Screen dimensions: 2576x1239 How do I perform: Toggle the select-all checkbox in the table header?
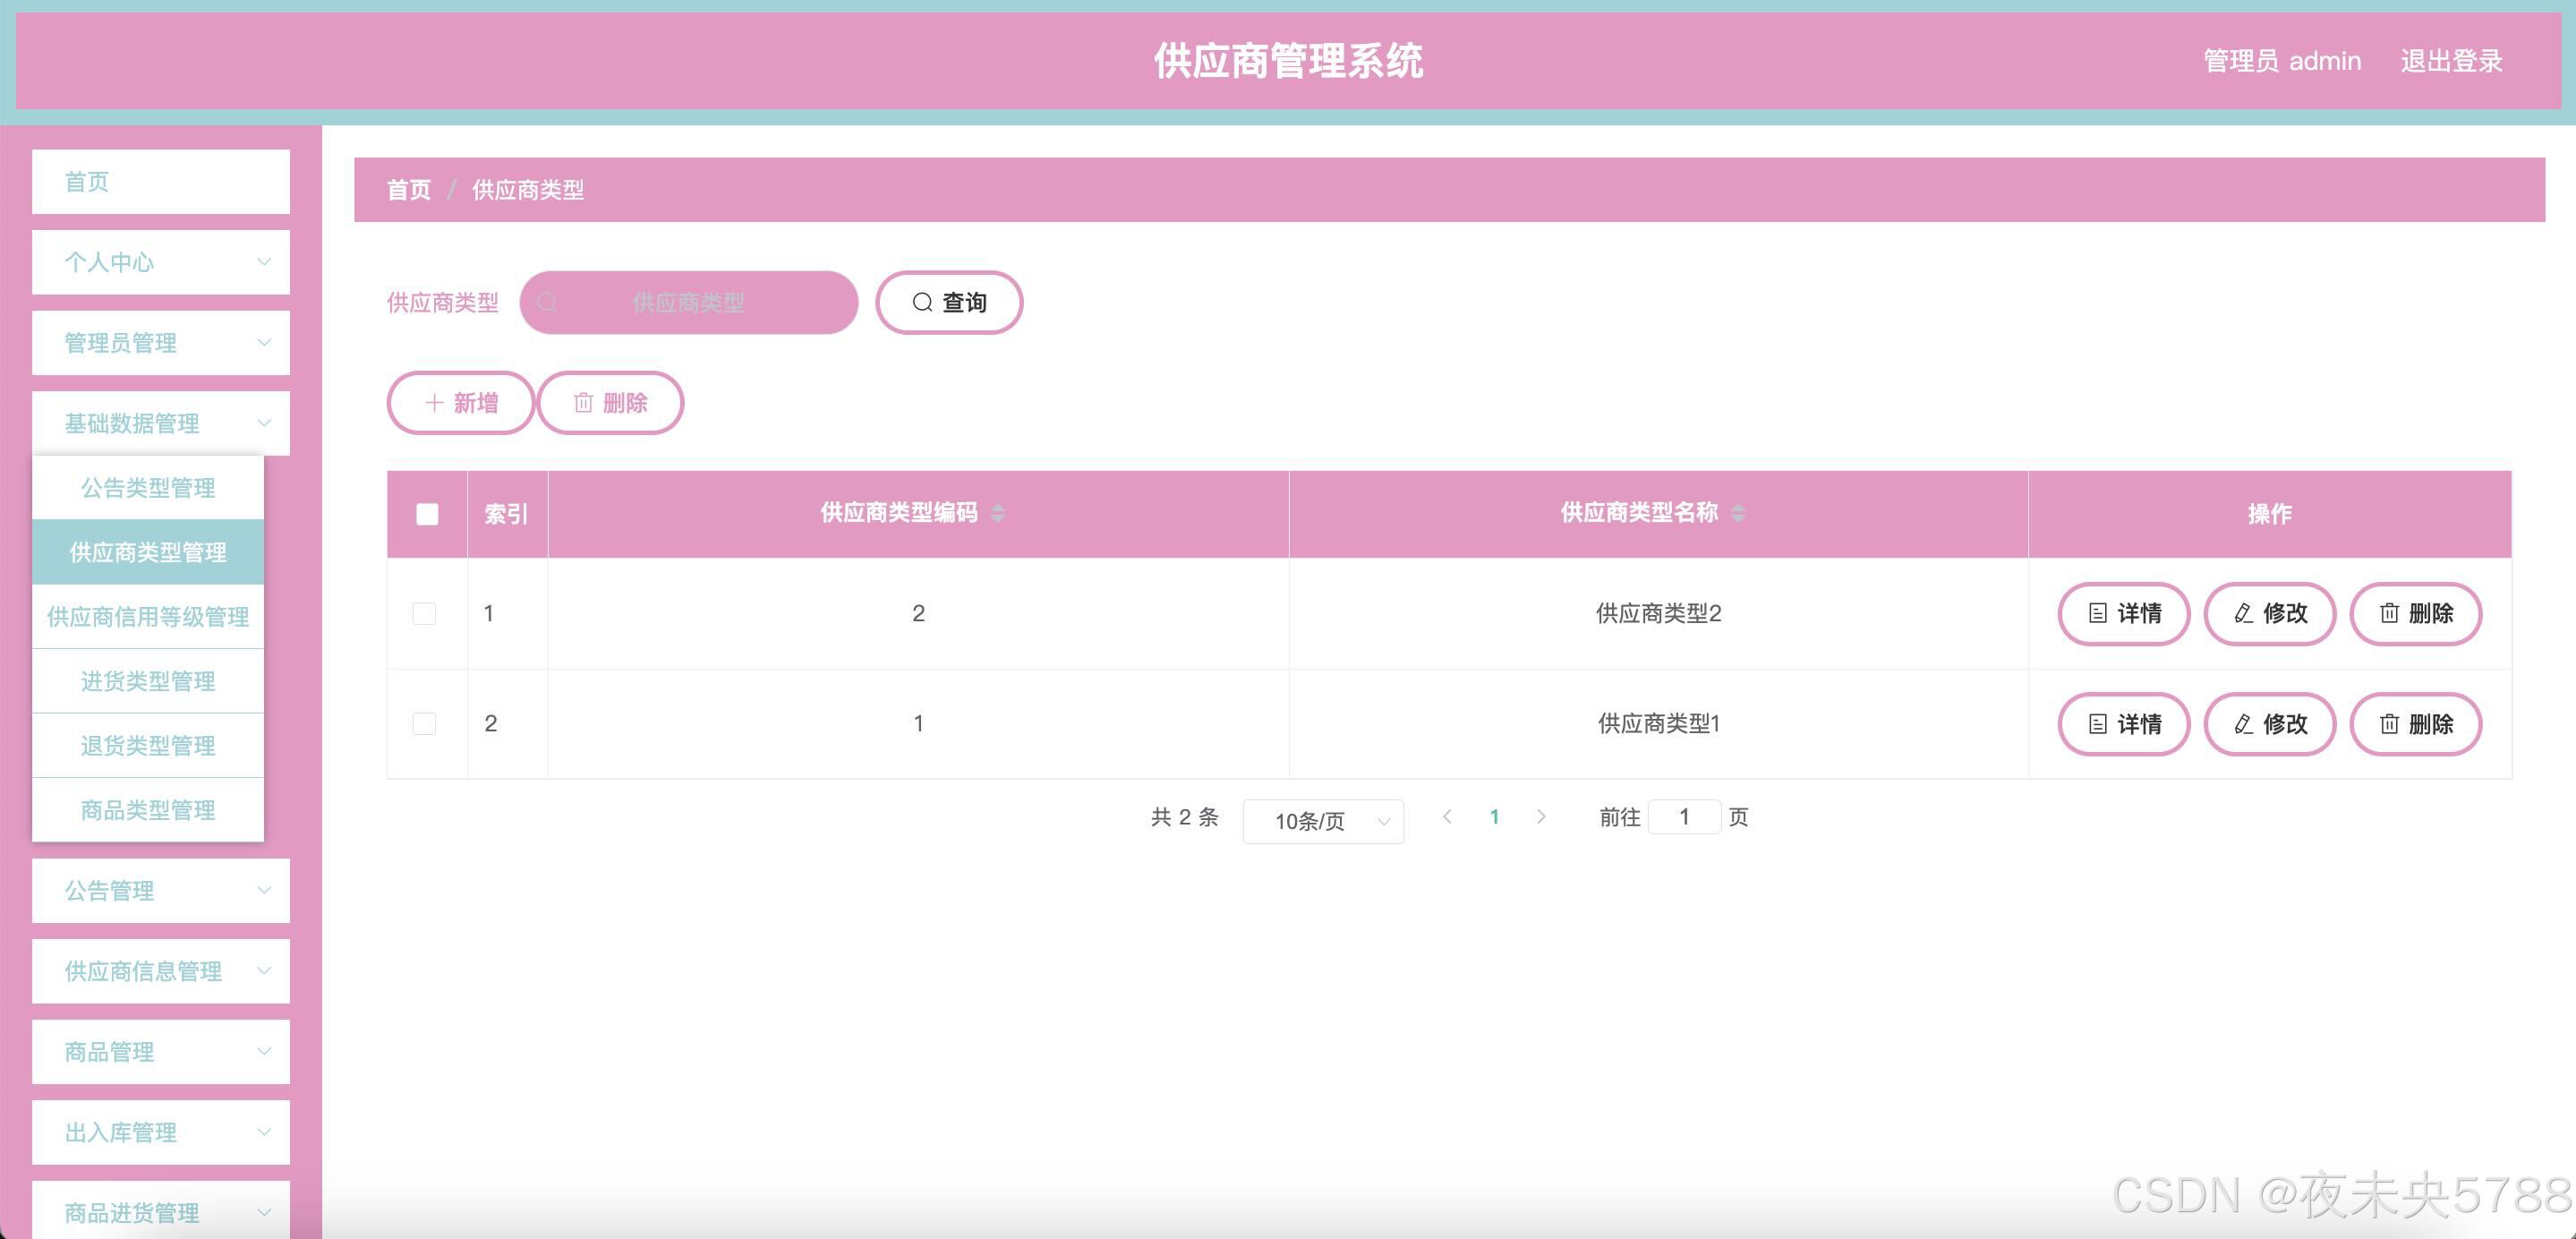click(427, 514)
